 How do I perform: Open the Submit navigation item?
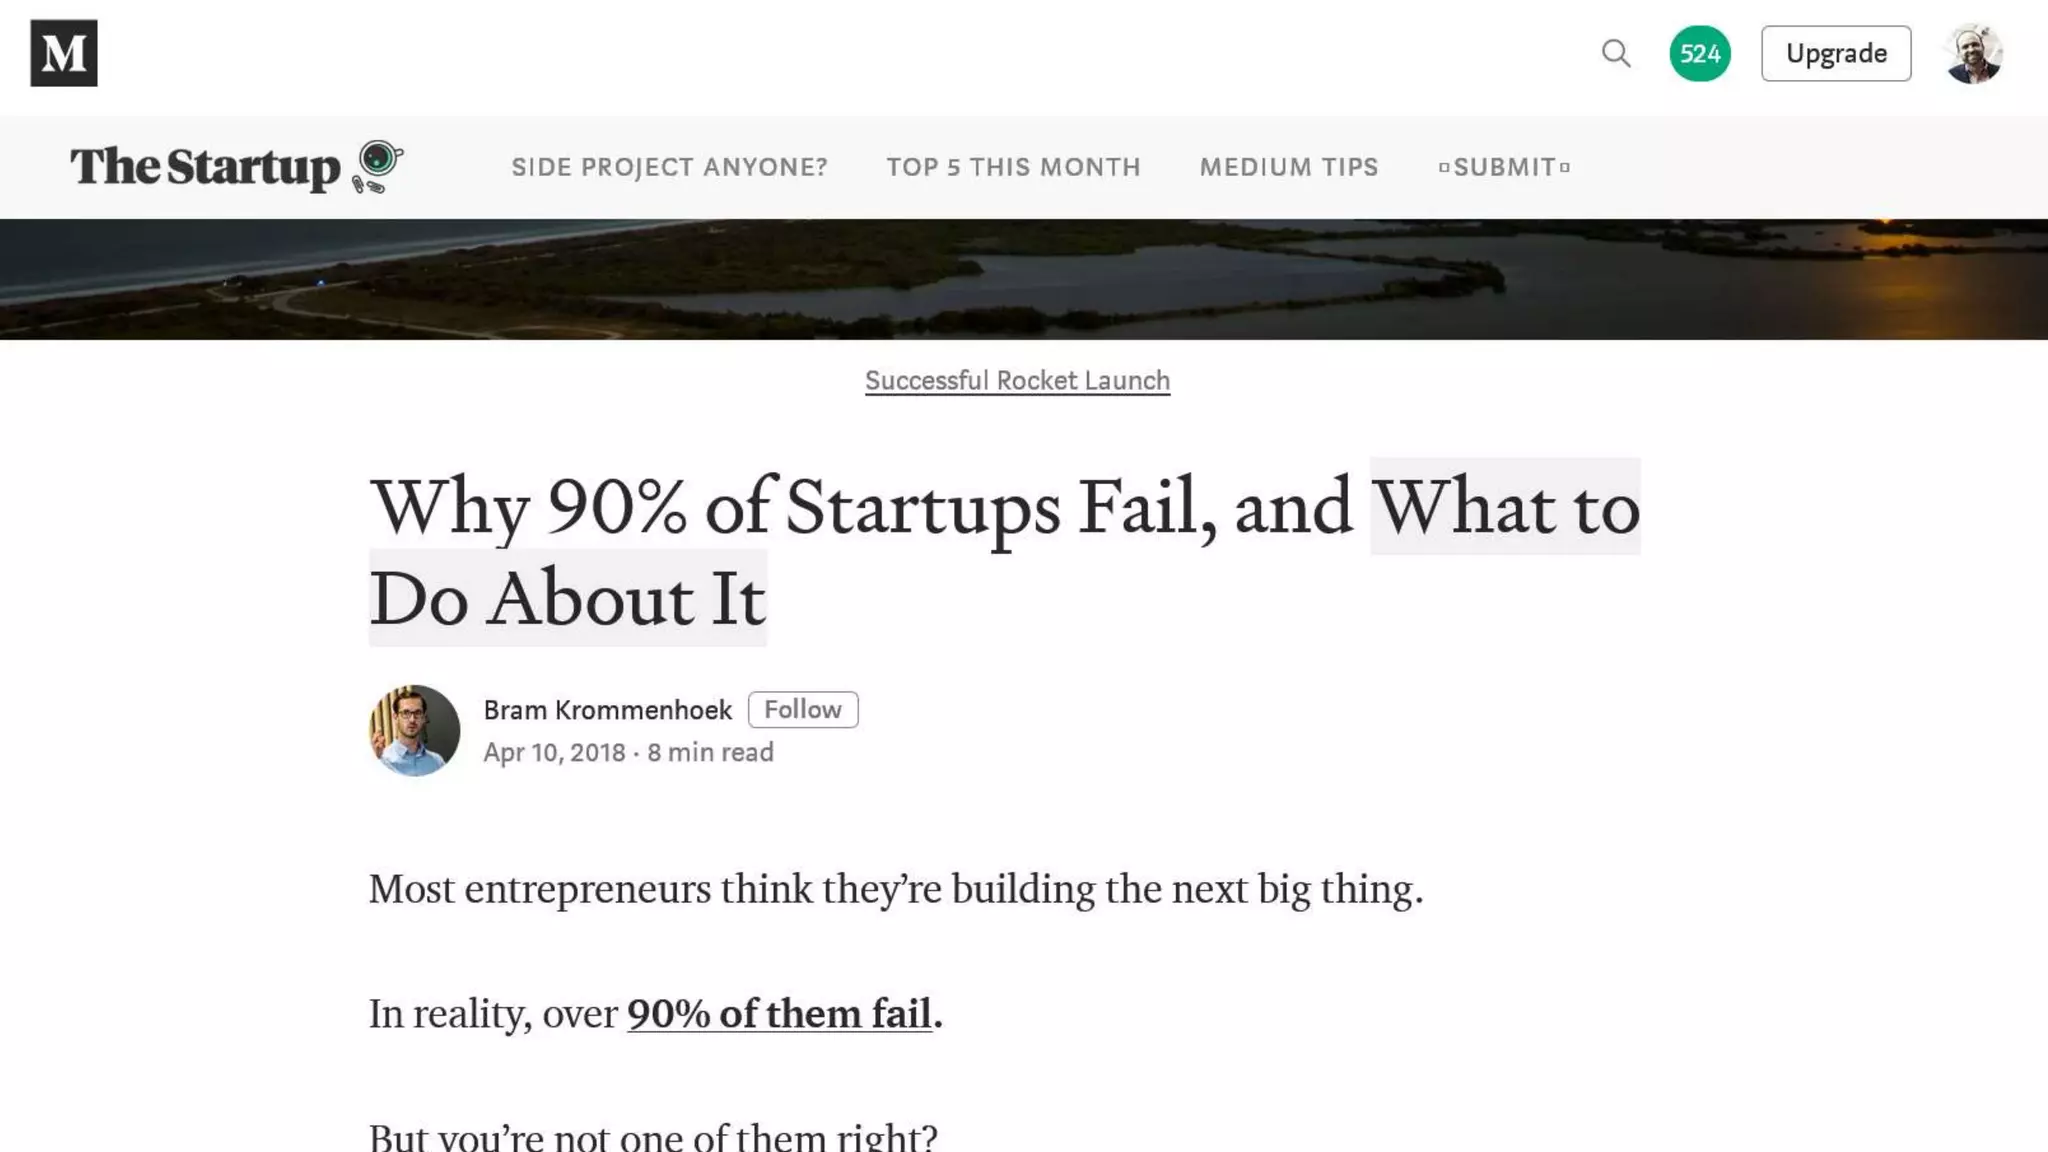pyautogui.click(x=1504, y=167)
